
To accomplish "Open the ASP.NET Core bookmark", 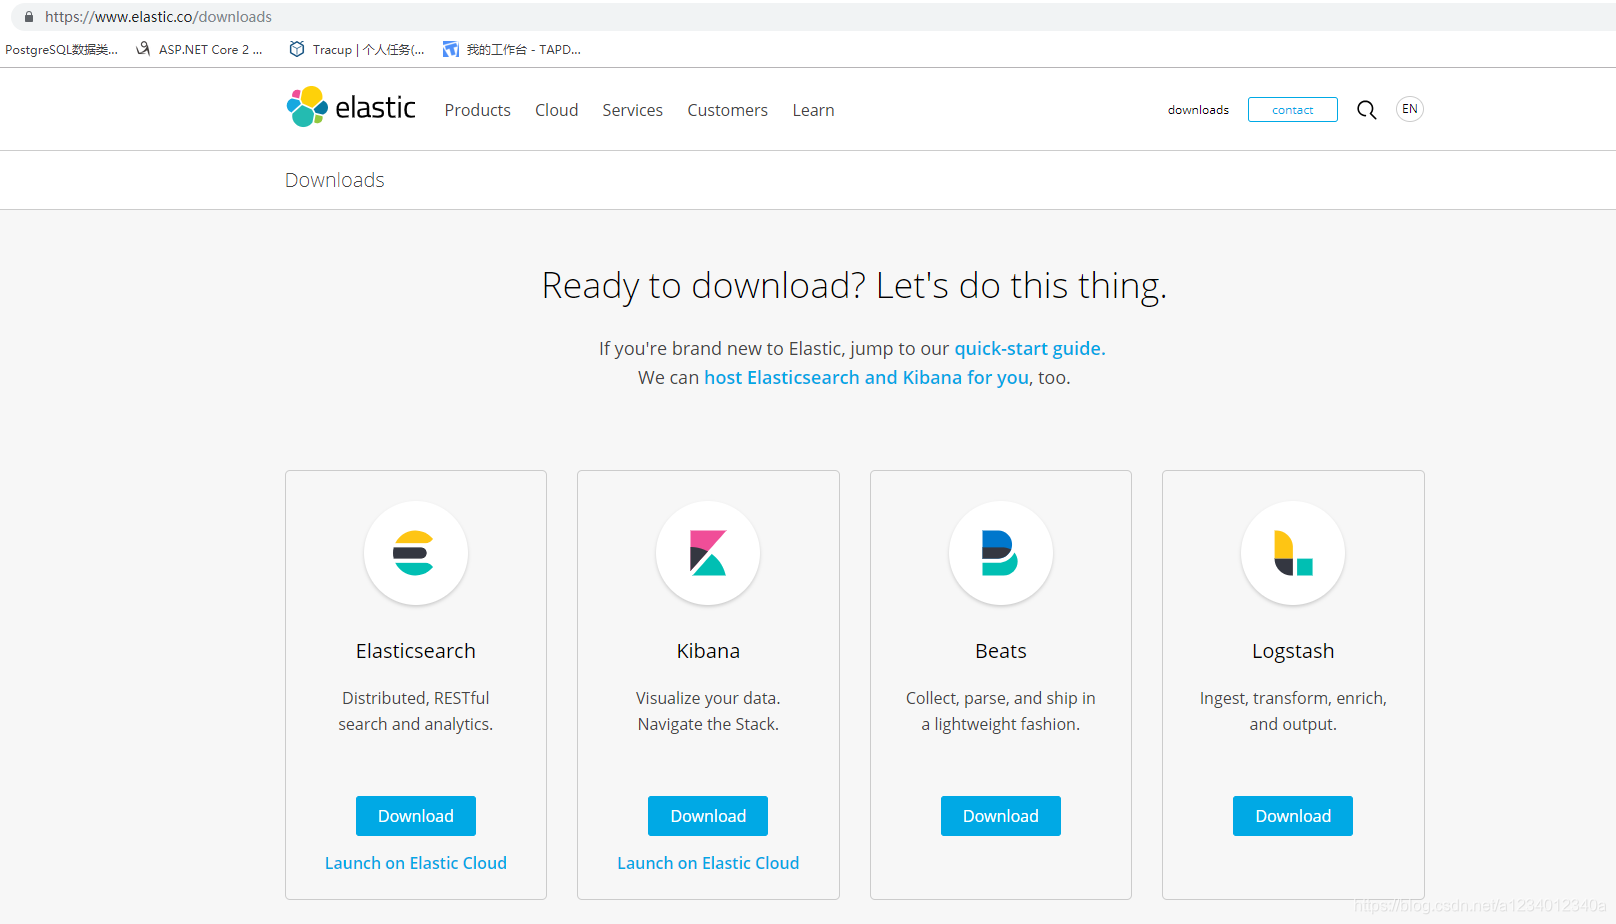I will [x=200, y=49].
